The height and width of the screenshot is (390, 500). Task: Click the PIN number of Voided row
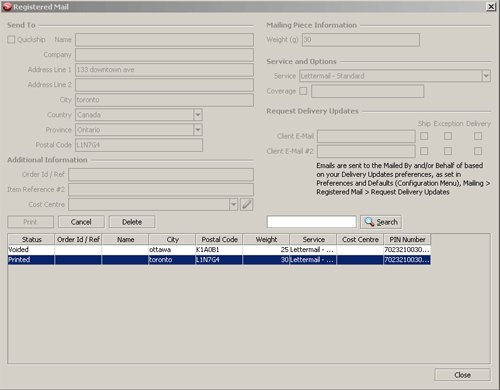(407, 250)
